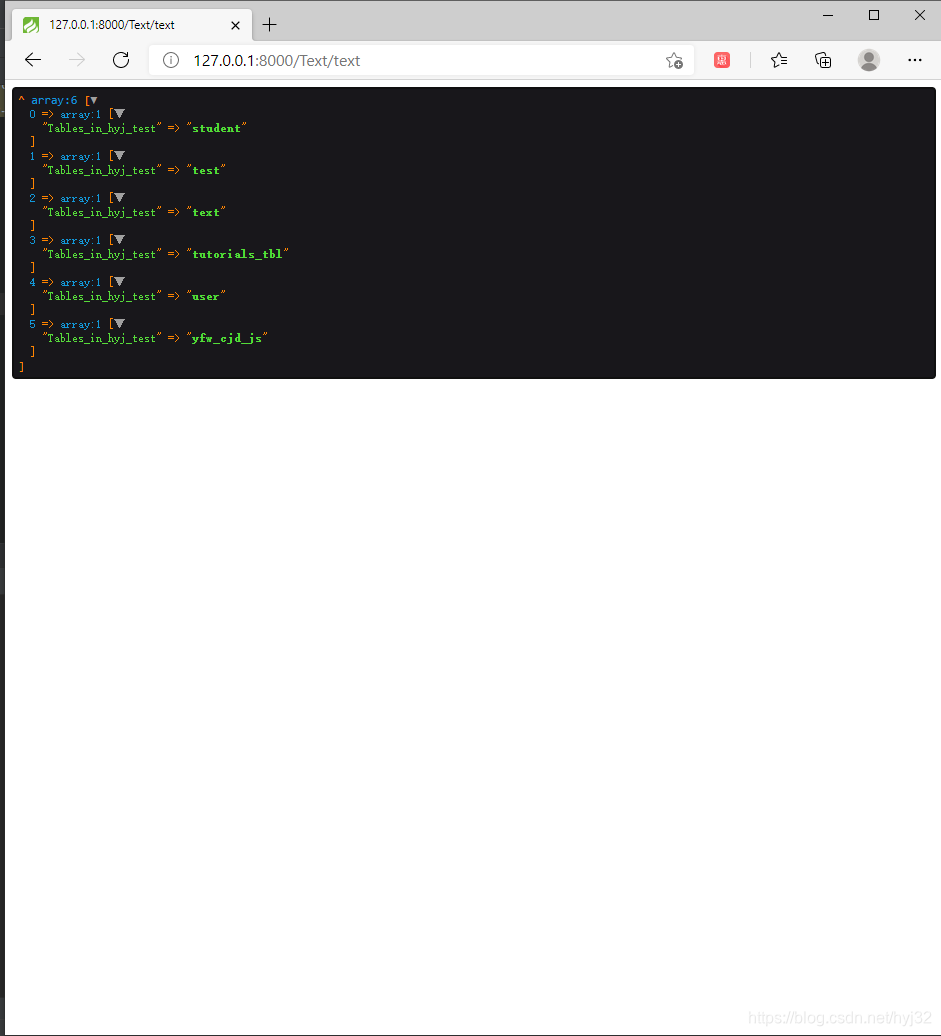Click the forward navigation arrow
Viewport: 941px width, 1036px height.
coord(77,60)
